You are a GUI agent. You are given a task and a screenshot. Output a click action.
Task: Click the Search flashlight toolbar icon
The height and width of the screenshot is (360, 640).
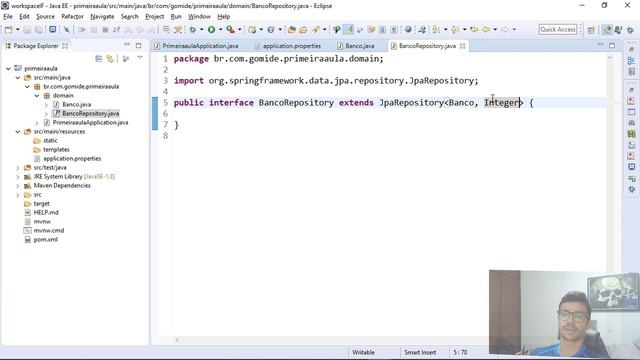(x=316, y=30)
